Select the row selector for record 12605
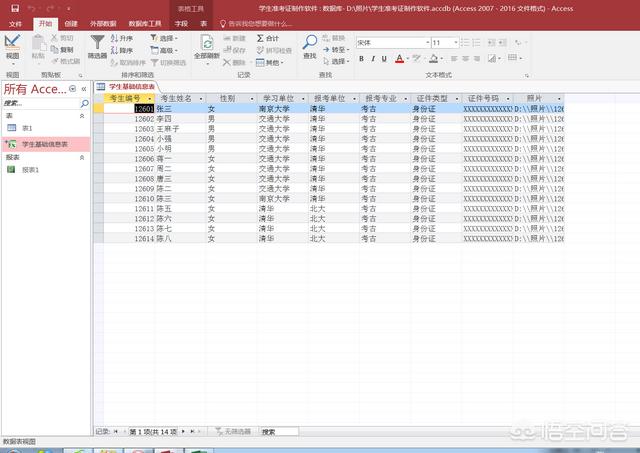640x453 pixels. [98, 148]
